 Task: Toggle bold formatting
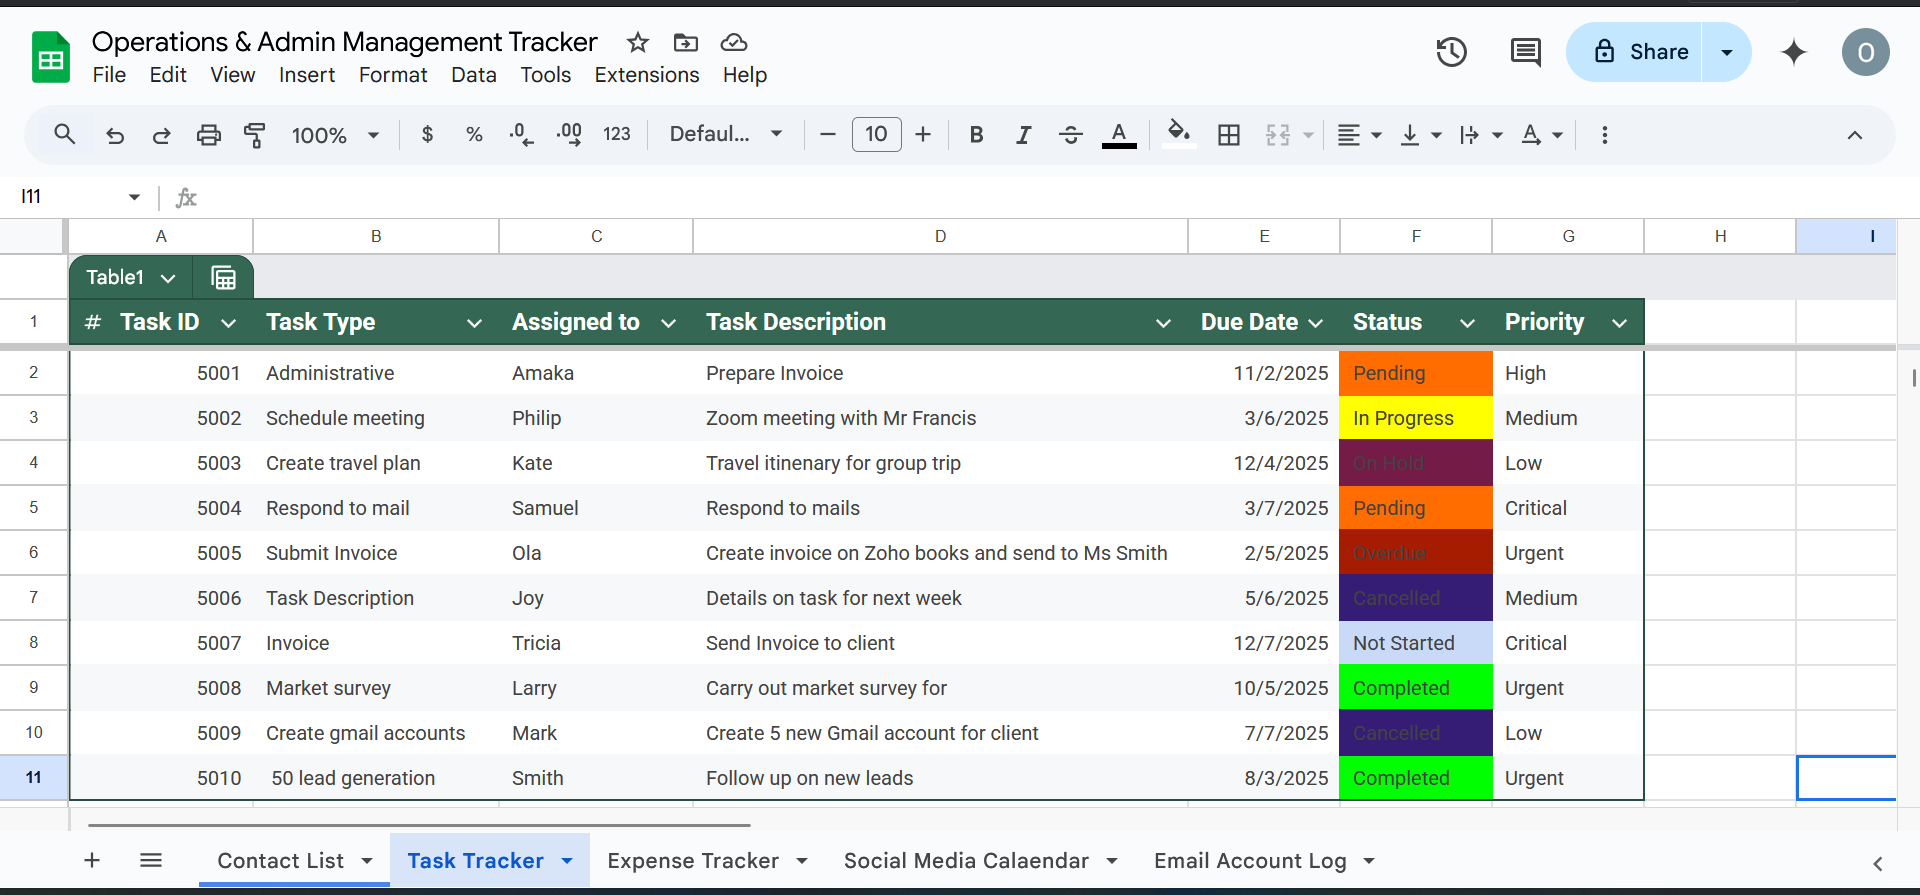coord(977,135)
